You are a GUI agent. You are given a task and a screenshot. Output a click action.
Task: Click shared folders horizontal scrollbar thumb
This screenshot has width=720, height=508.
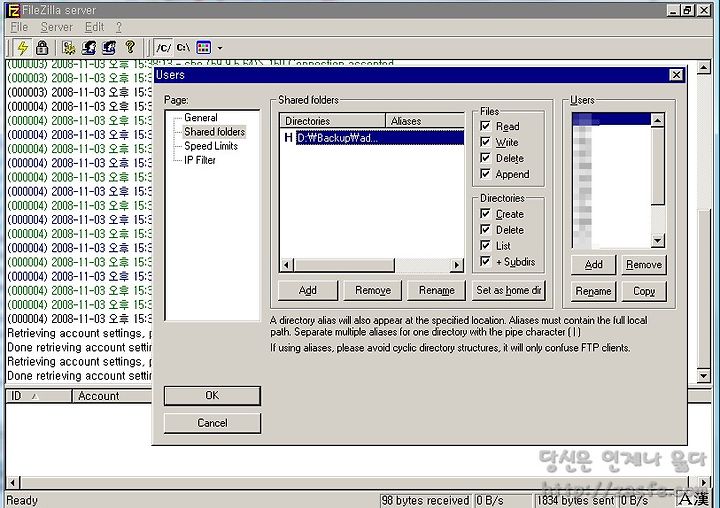pos(344,265)
